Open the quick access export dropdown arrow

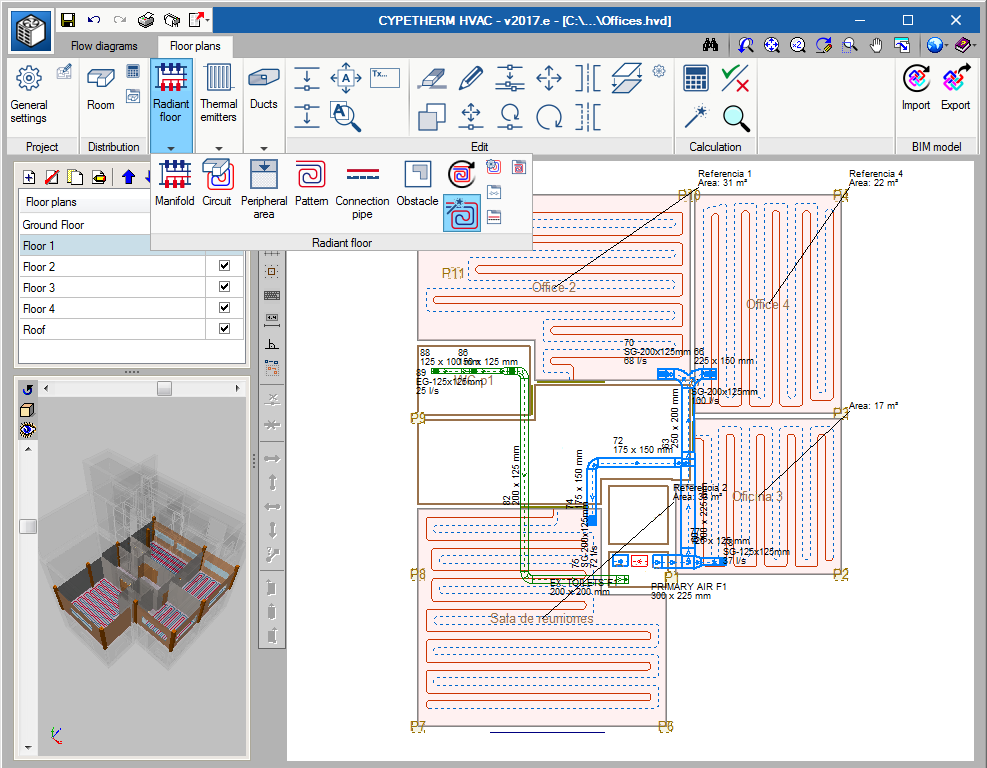207,20
